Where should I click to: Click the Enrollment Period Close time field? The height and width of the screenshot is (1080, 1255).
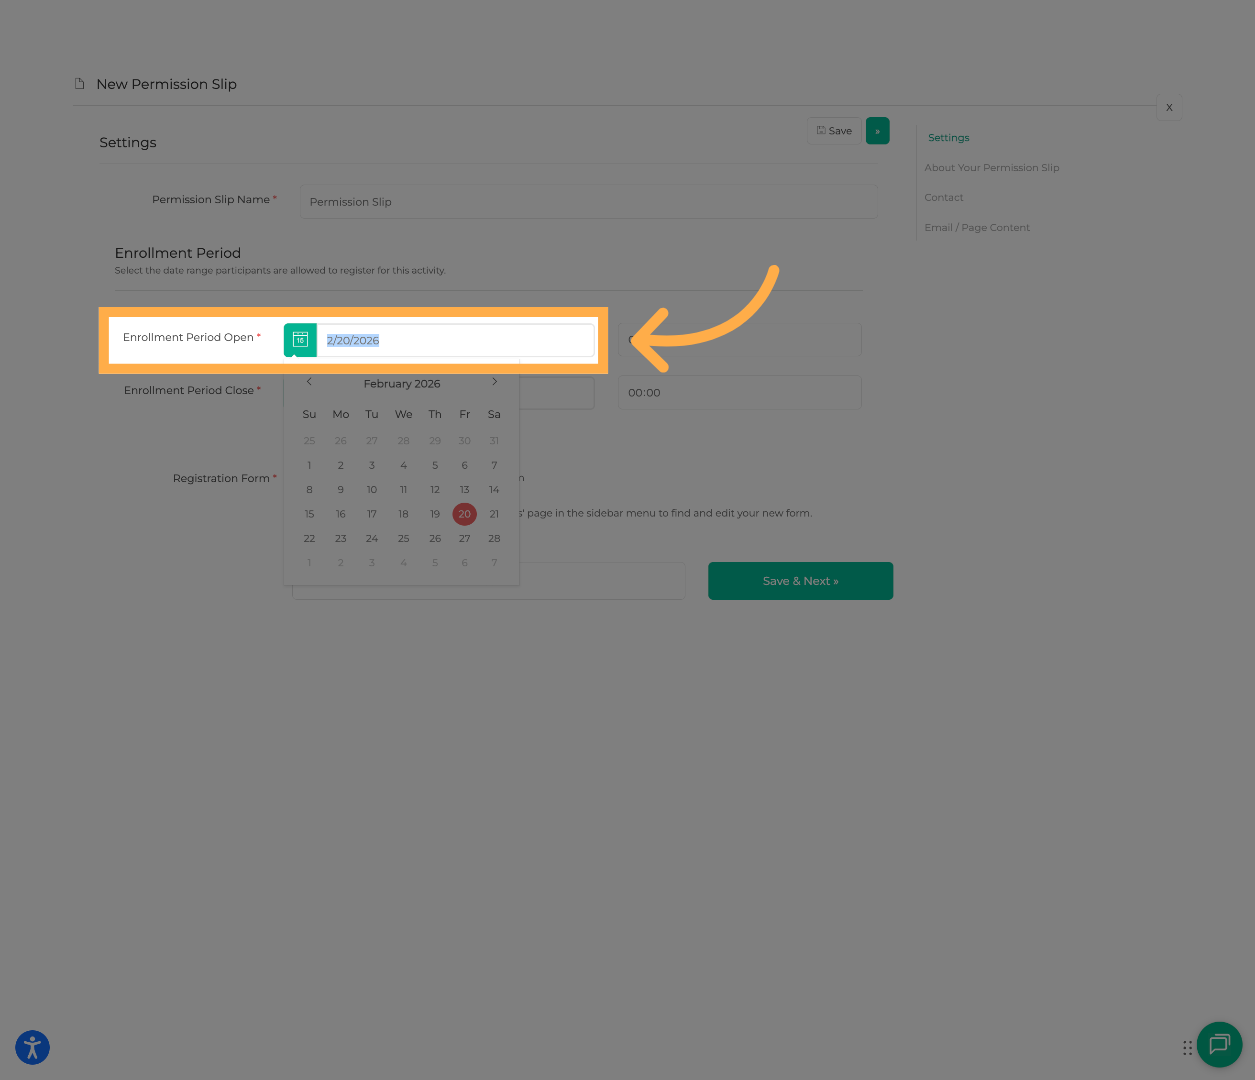739,393
